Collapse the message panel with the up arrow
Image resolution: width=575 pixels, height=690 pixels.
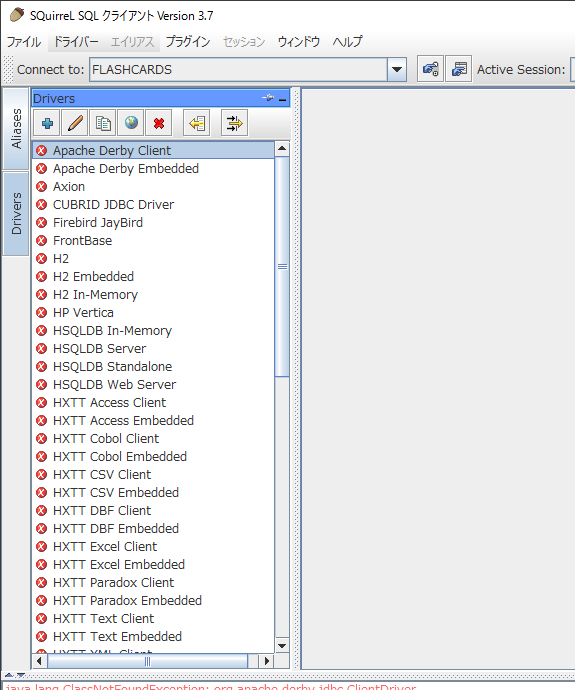point(9,675)
